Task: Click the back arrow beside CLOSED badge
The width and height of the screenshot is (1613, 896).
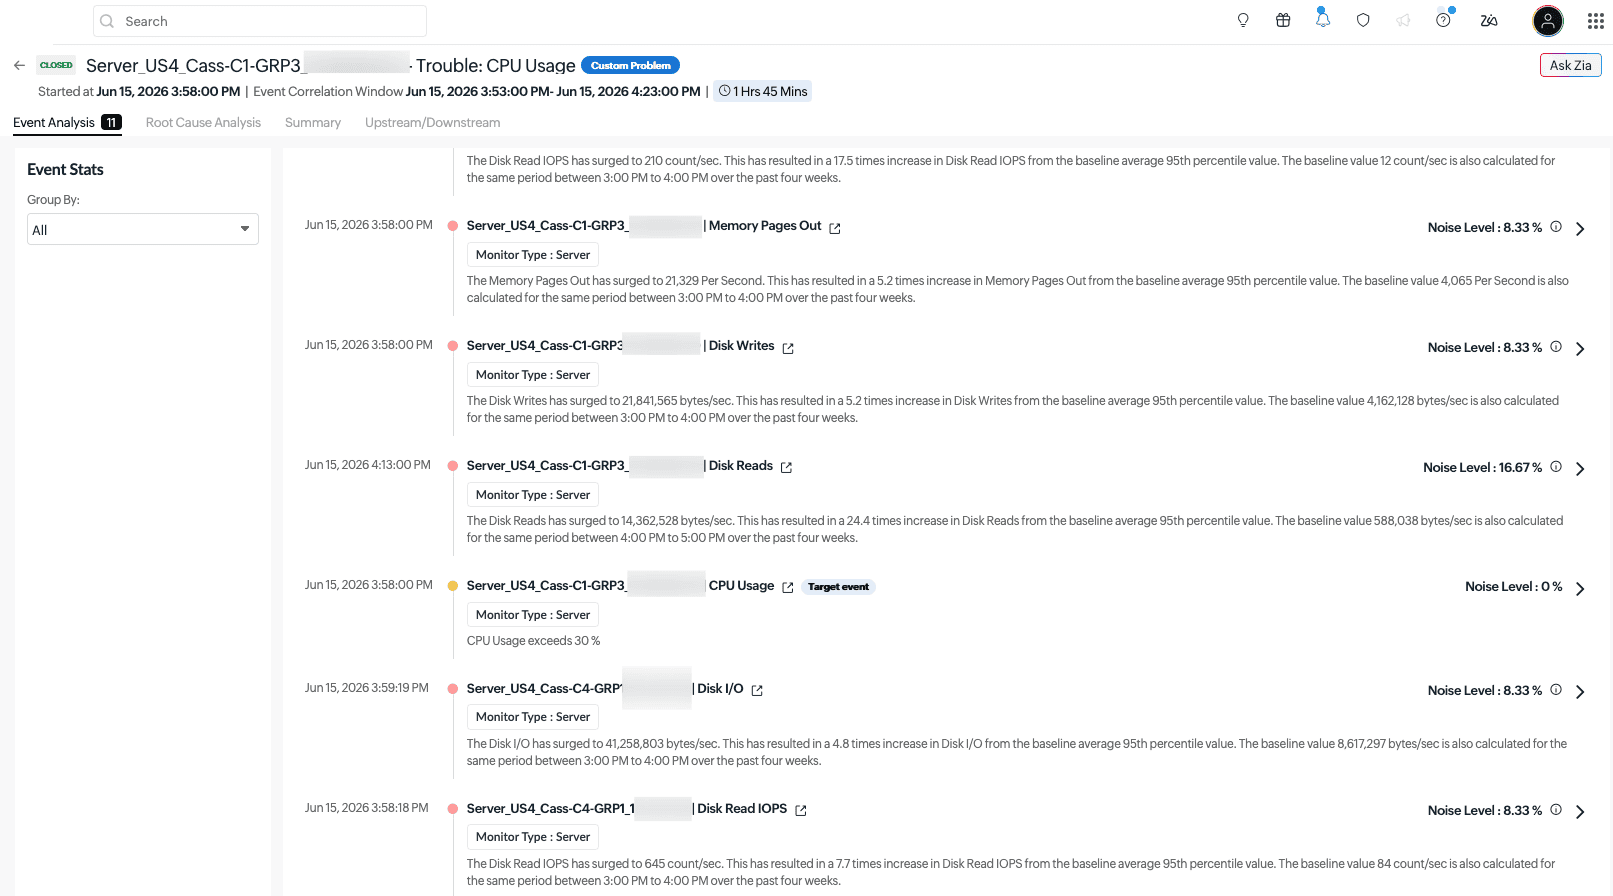Action: (x=19, y=65)
